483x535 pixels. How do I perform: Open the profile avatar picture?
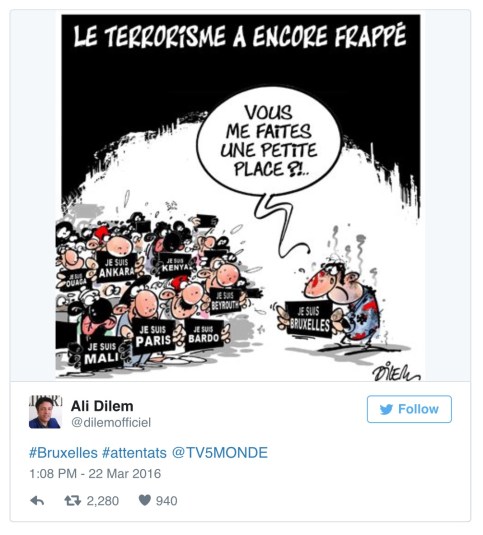45,412
